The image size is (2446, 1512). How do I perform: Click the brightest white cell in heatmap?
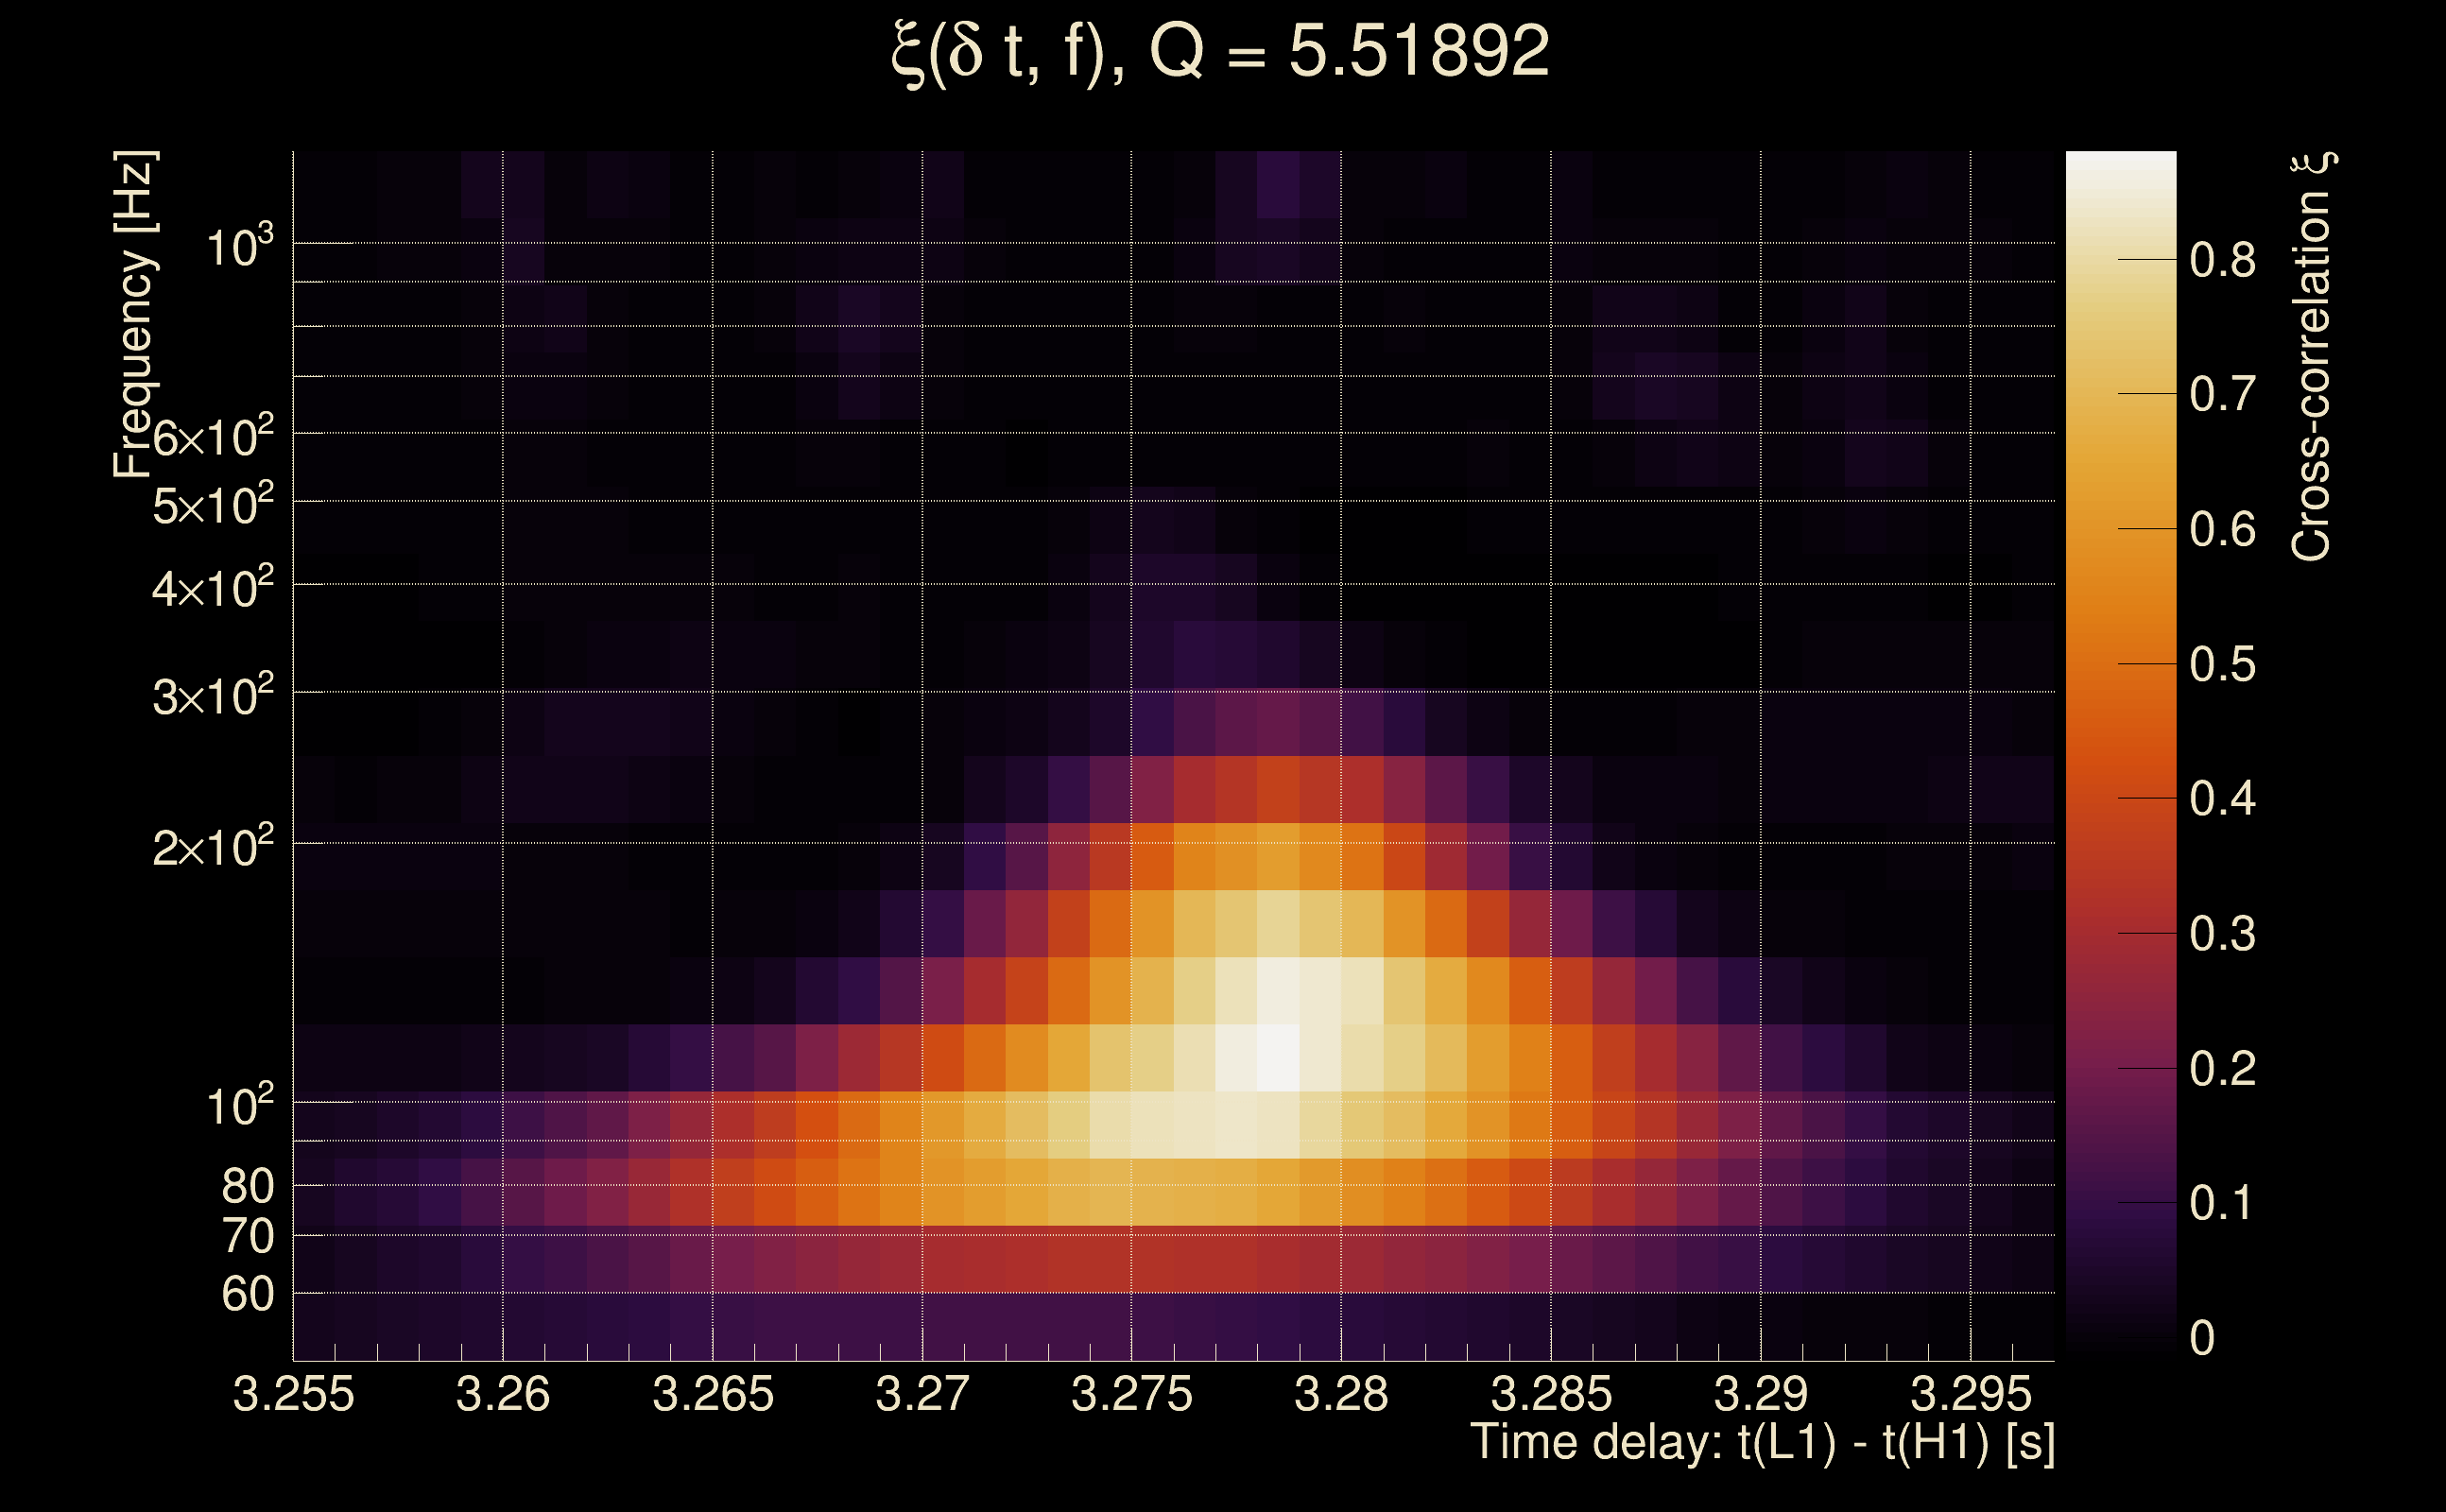coord(1278,1057)
